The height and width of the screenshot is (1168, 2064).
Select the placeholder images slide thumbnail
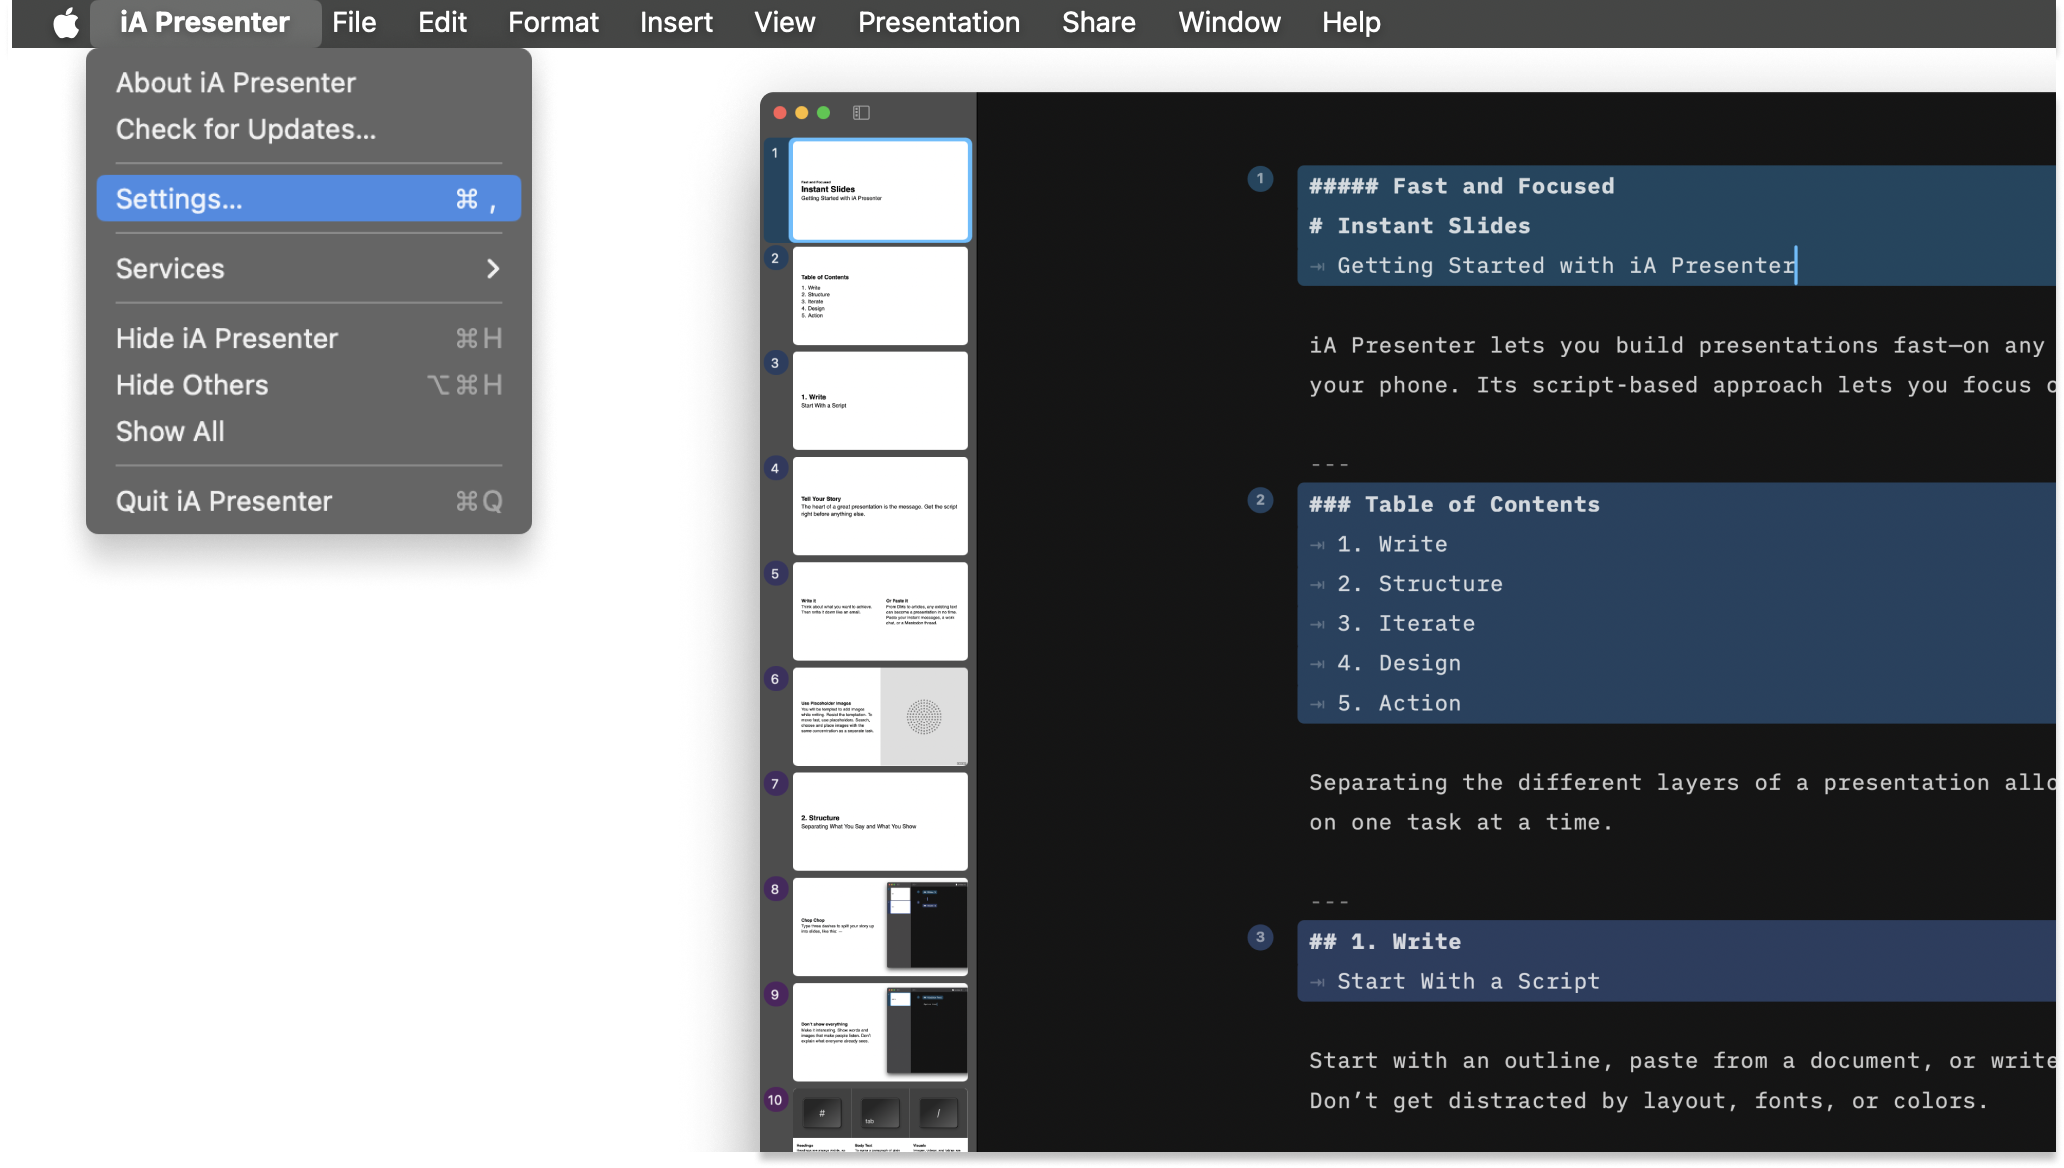[880, 717]
